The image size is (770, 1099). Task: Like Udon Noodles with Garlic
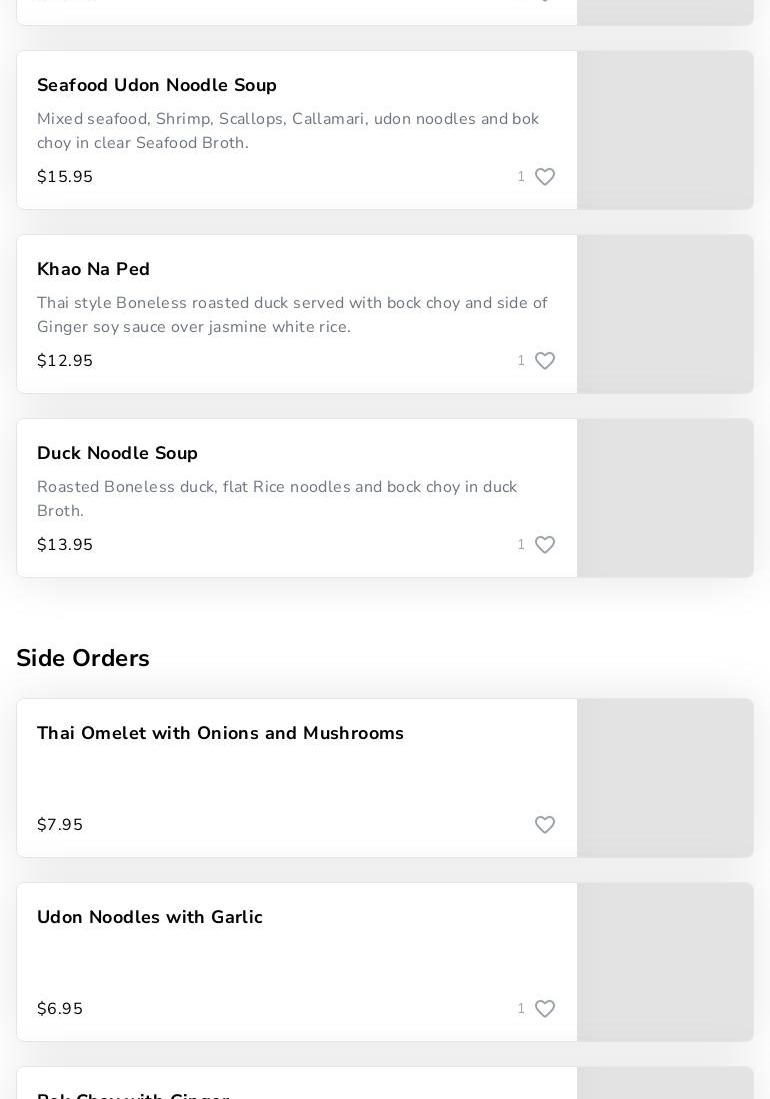[544, 1009]
